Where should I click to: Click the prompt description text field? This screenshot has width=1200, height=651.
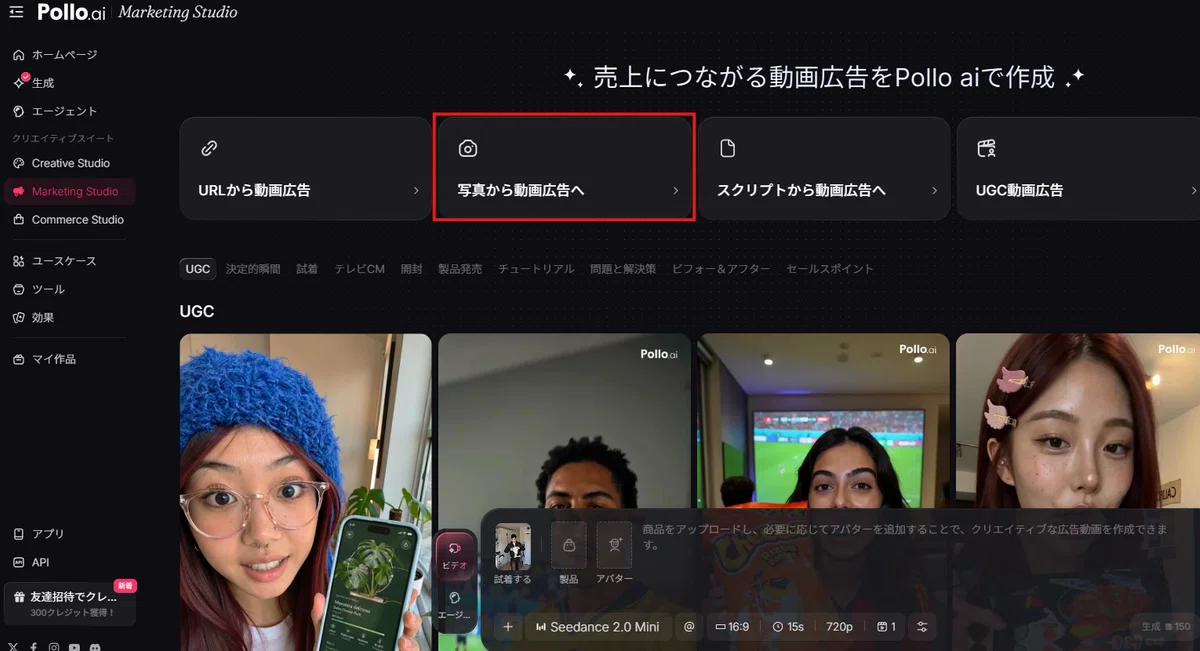pos(905,537)
